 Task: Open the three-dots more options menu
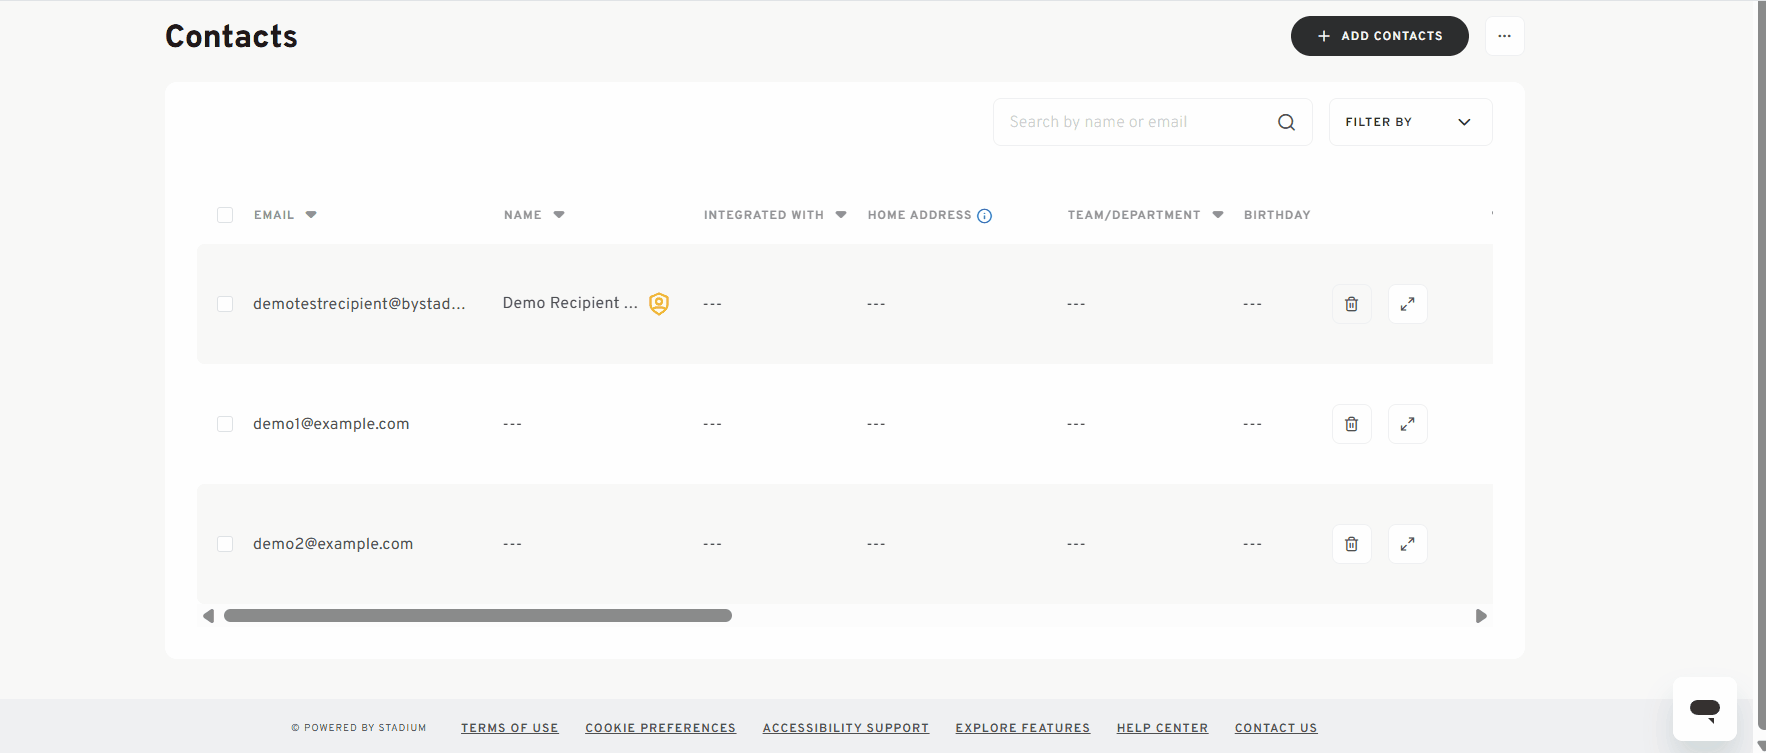coord(1504,36)
